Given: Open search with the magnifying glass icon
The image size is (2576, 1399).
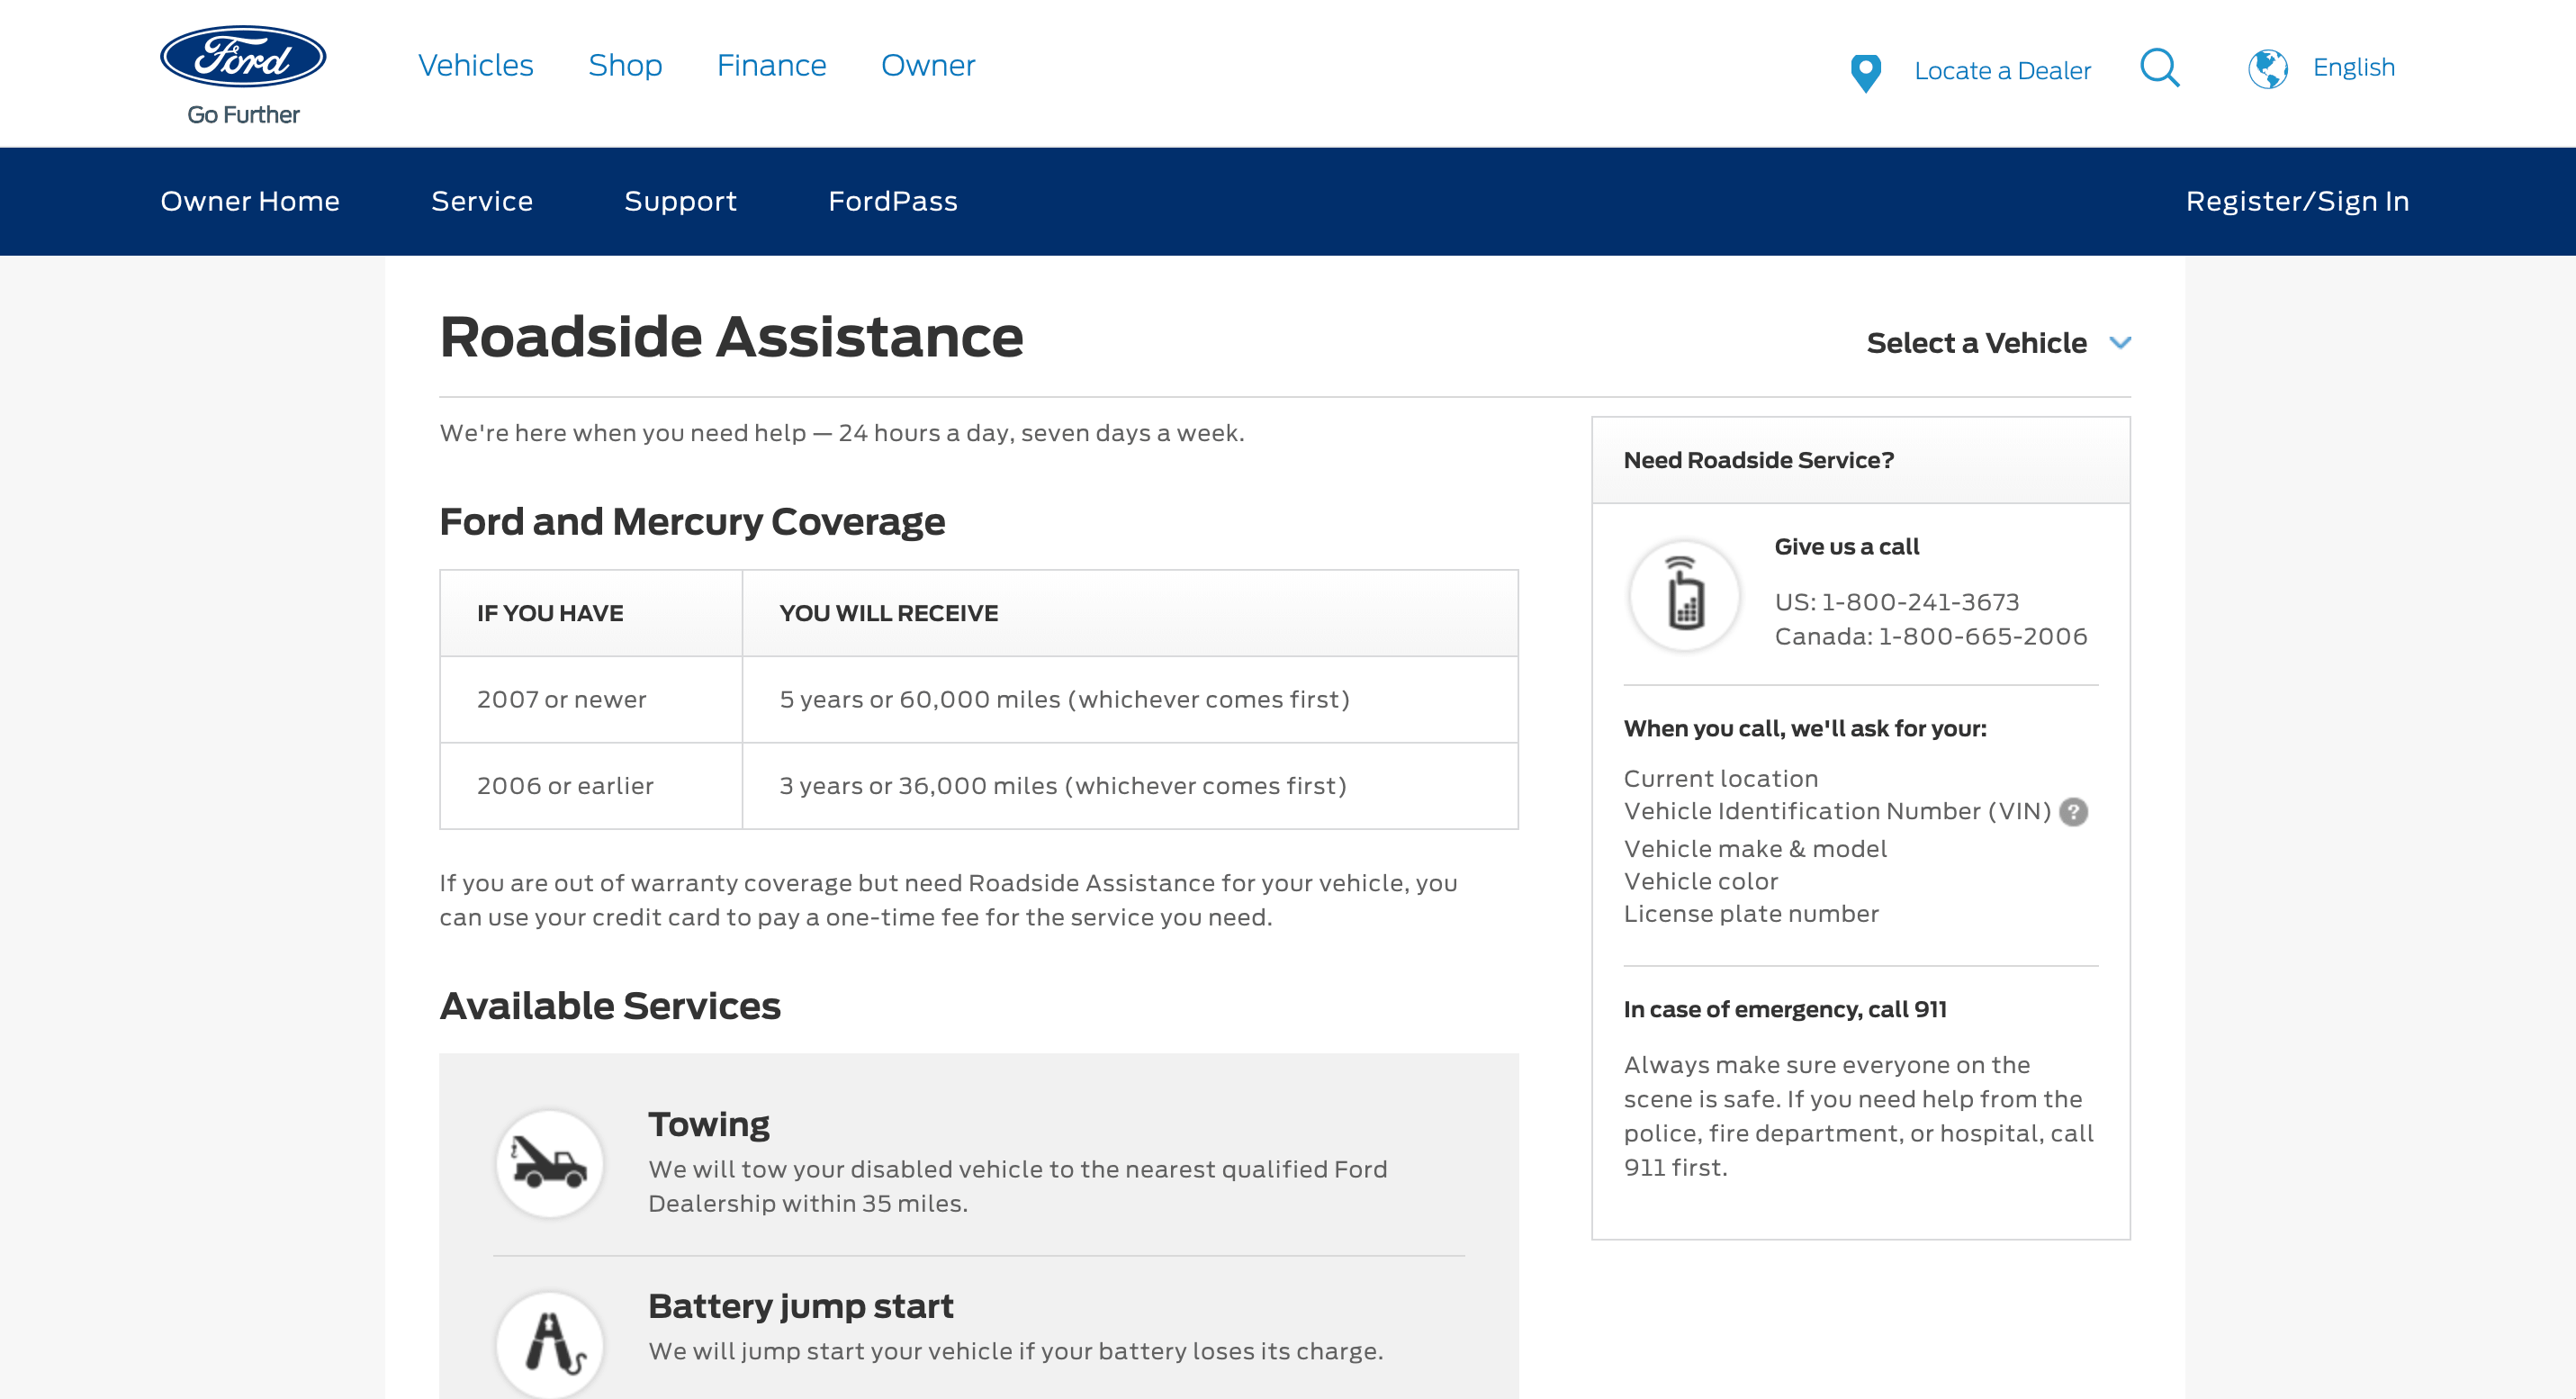Looking at the screenshot, I should (x=2159, y=68).
